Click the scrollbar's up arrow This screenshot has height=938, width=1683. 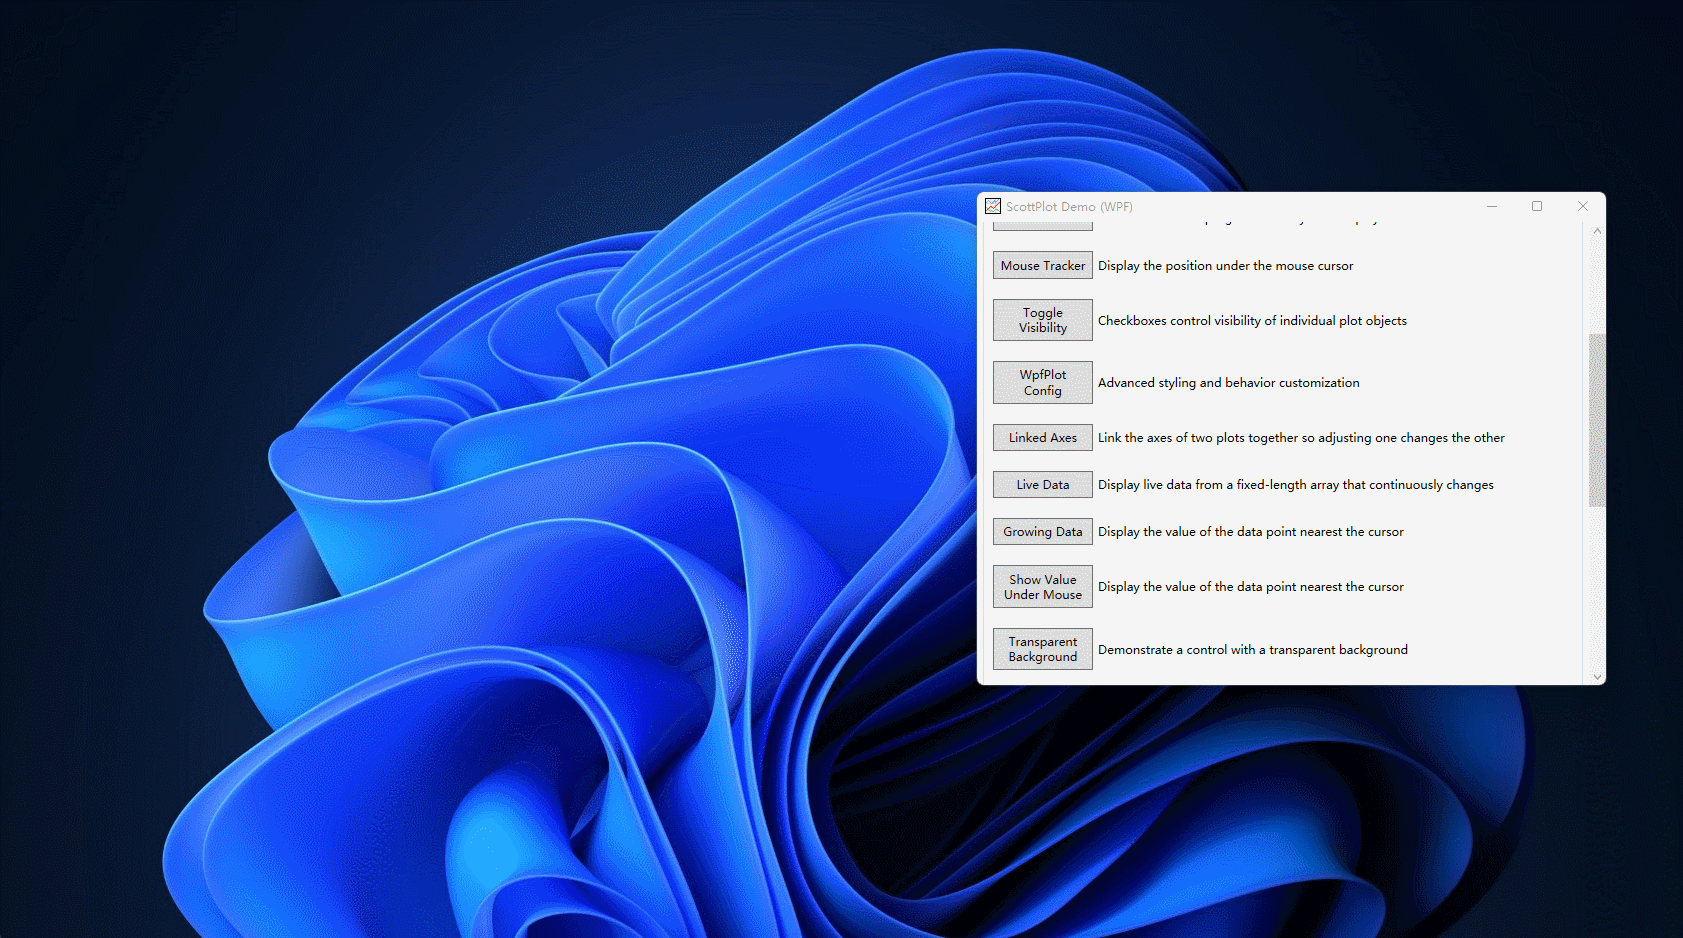pyautogui.click(x=1597, y=231)
